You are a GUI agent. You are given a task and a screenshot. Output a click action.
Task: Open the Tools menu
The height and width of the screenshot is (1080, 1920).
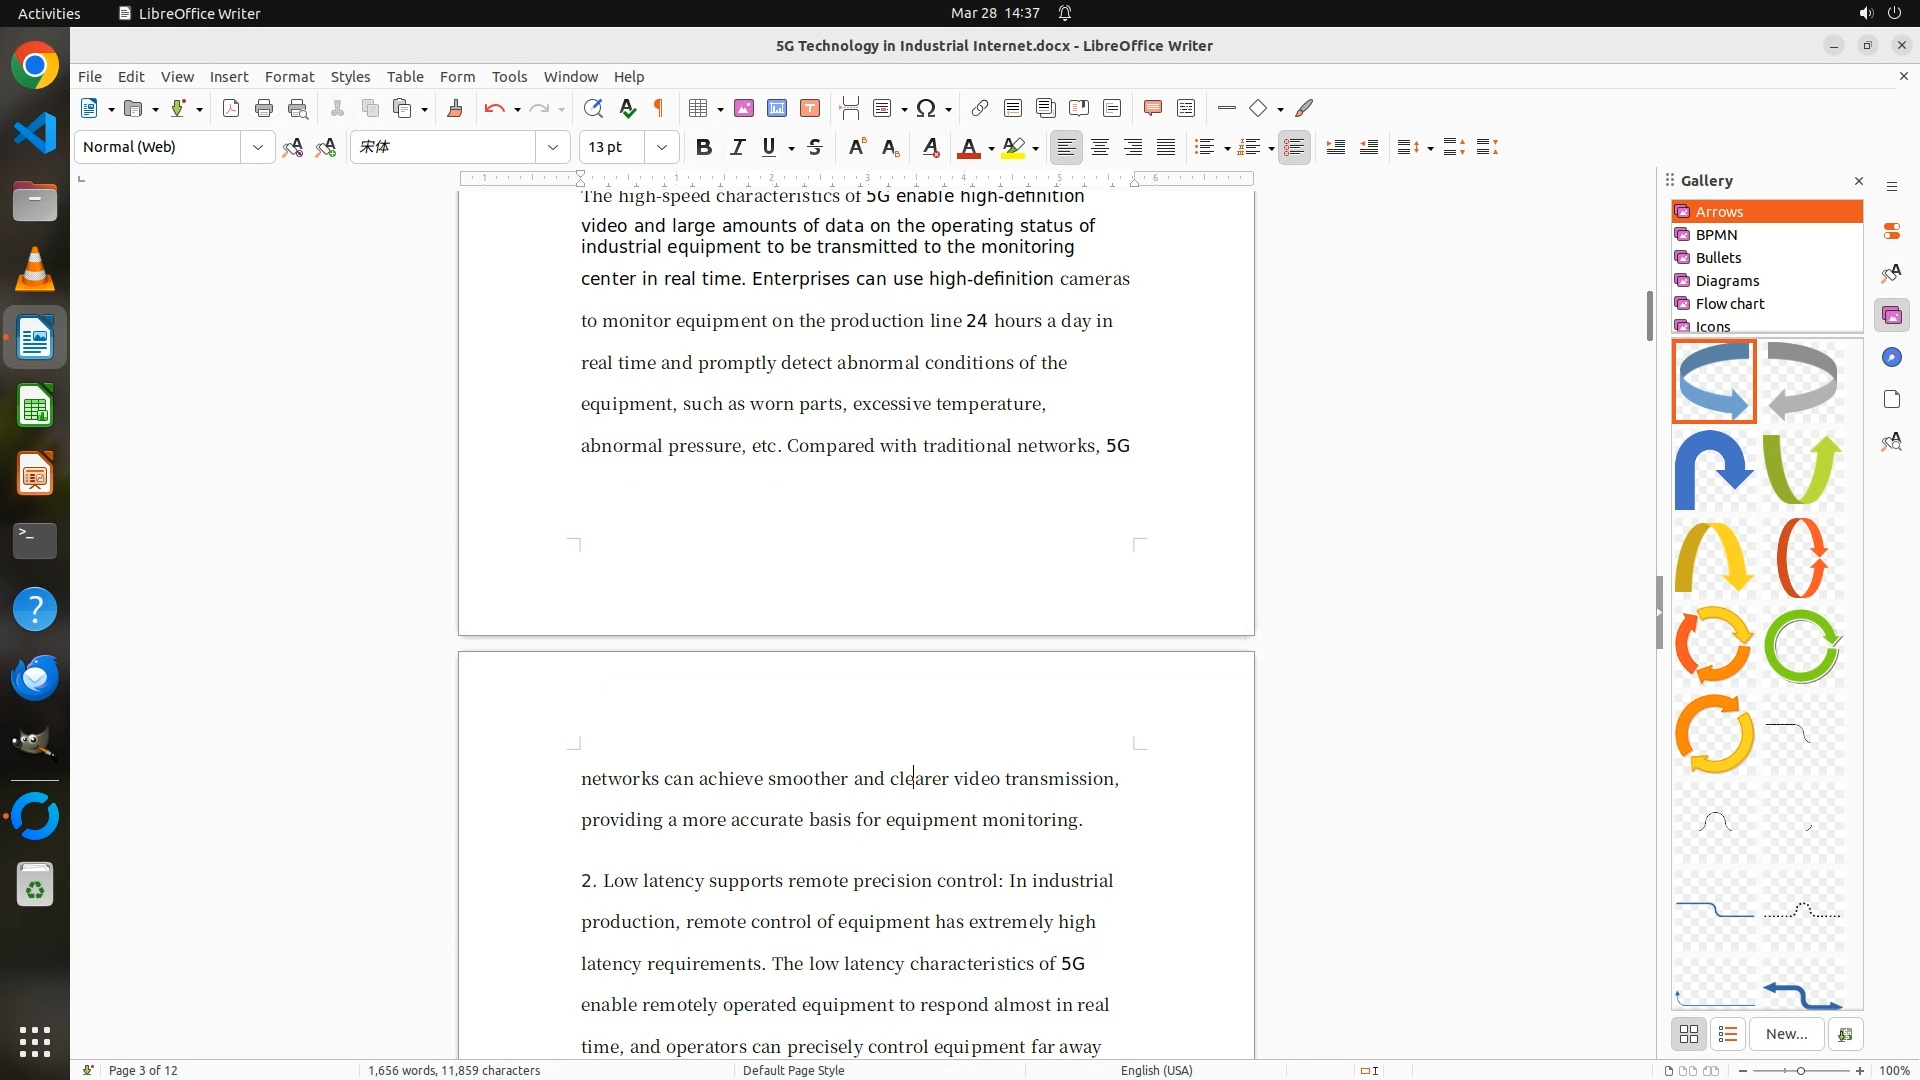pyautogui.click(x=509, y=76)
